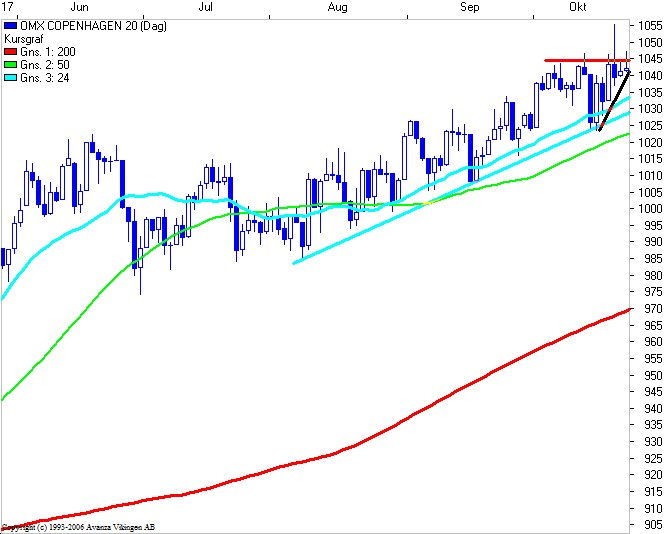
Task: Click the green Gns. 2 legend swatch
Action: (x=11, y=64)
